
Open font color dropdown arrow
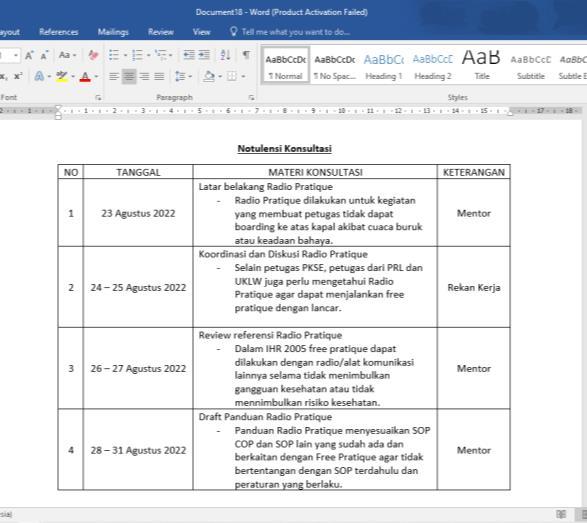pos(96,77)
